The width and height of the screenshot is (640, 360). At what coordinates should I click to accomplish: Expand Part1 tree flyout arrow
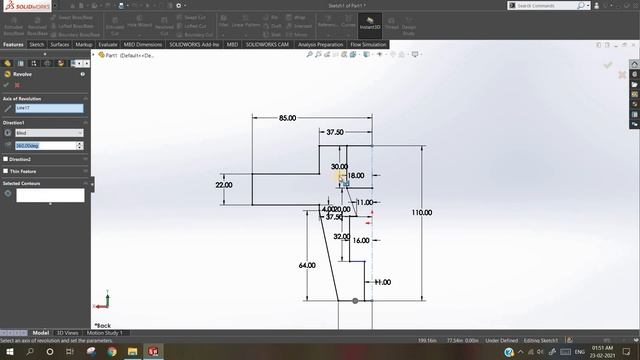[x=93, y=55]
